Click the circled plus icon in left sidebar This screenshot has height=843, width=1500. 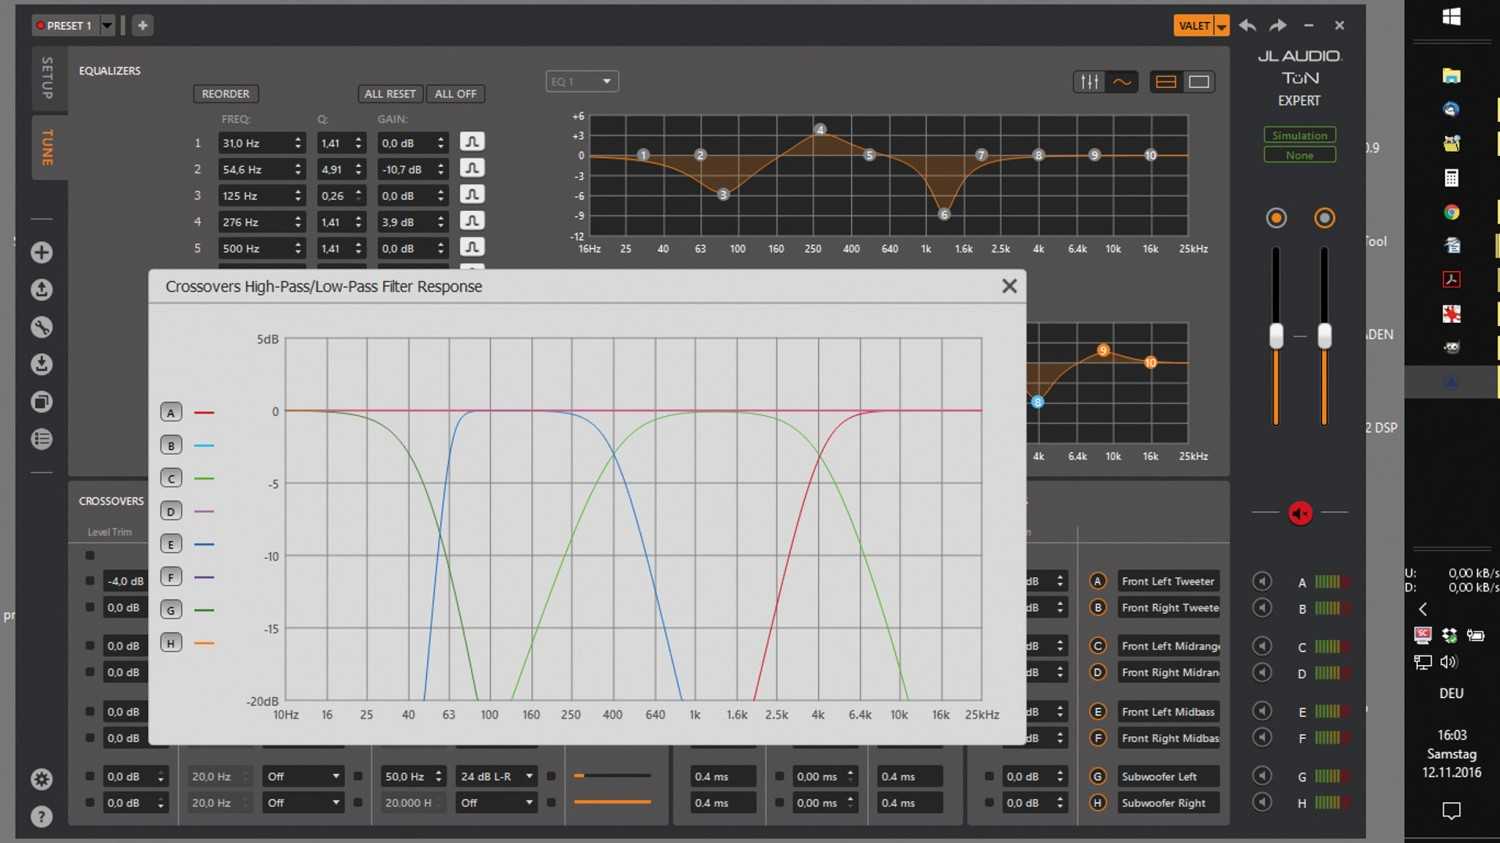(x=41, y=252)
